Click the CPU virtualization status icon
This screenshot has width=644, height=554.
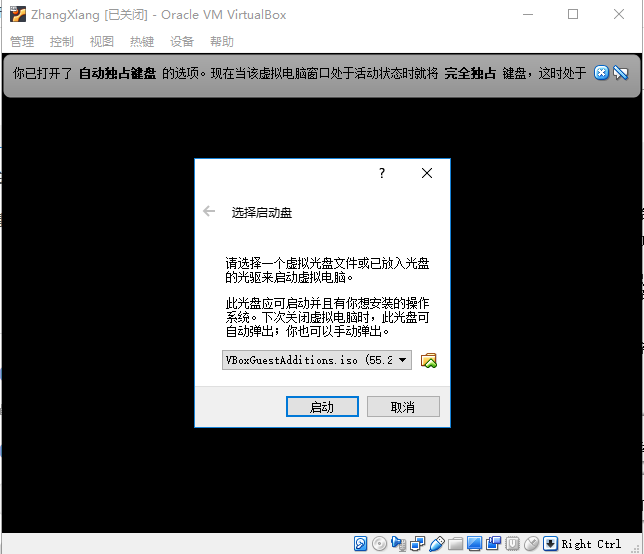512,543
